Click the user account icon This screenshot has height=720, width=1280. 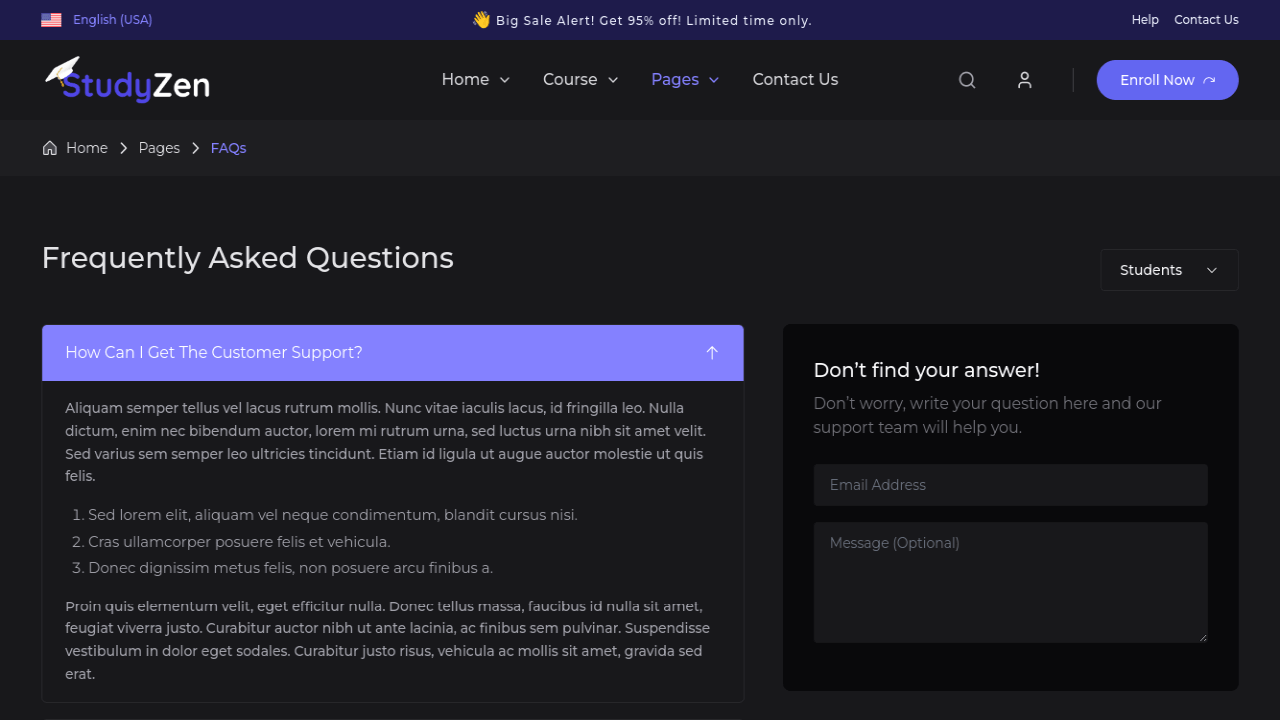pos(1024,80)
